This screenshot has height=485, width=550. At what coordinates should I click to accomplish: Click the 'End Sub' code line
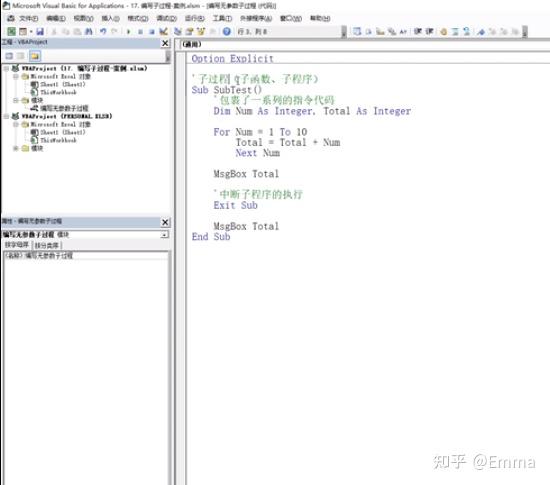tap(211, 237)
